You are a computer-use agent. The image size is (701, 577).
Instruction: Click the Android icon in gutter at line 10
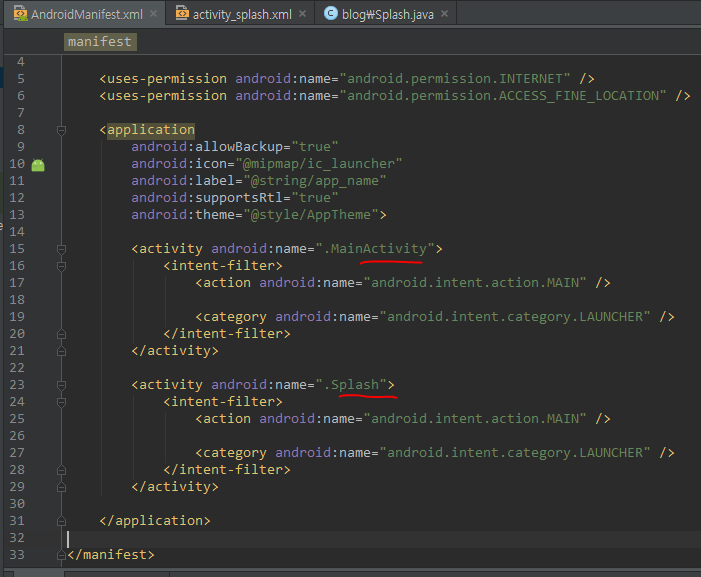pyautogui.click(x=38, y=165)
